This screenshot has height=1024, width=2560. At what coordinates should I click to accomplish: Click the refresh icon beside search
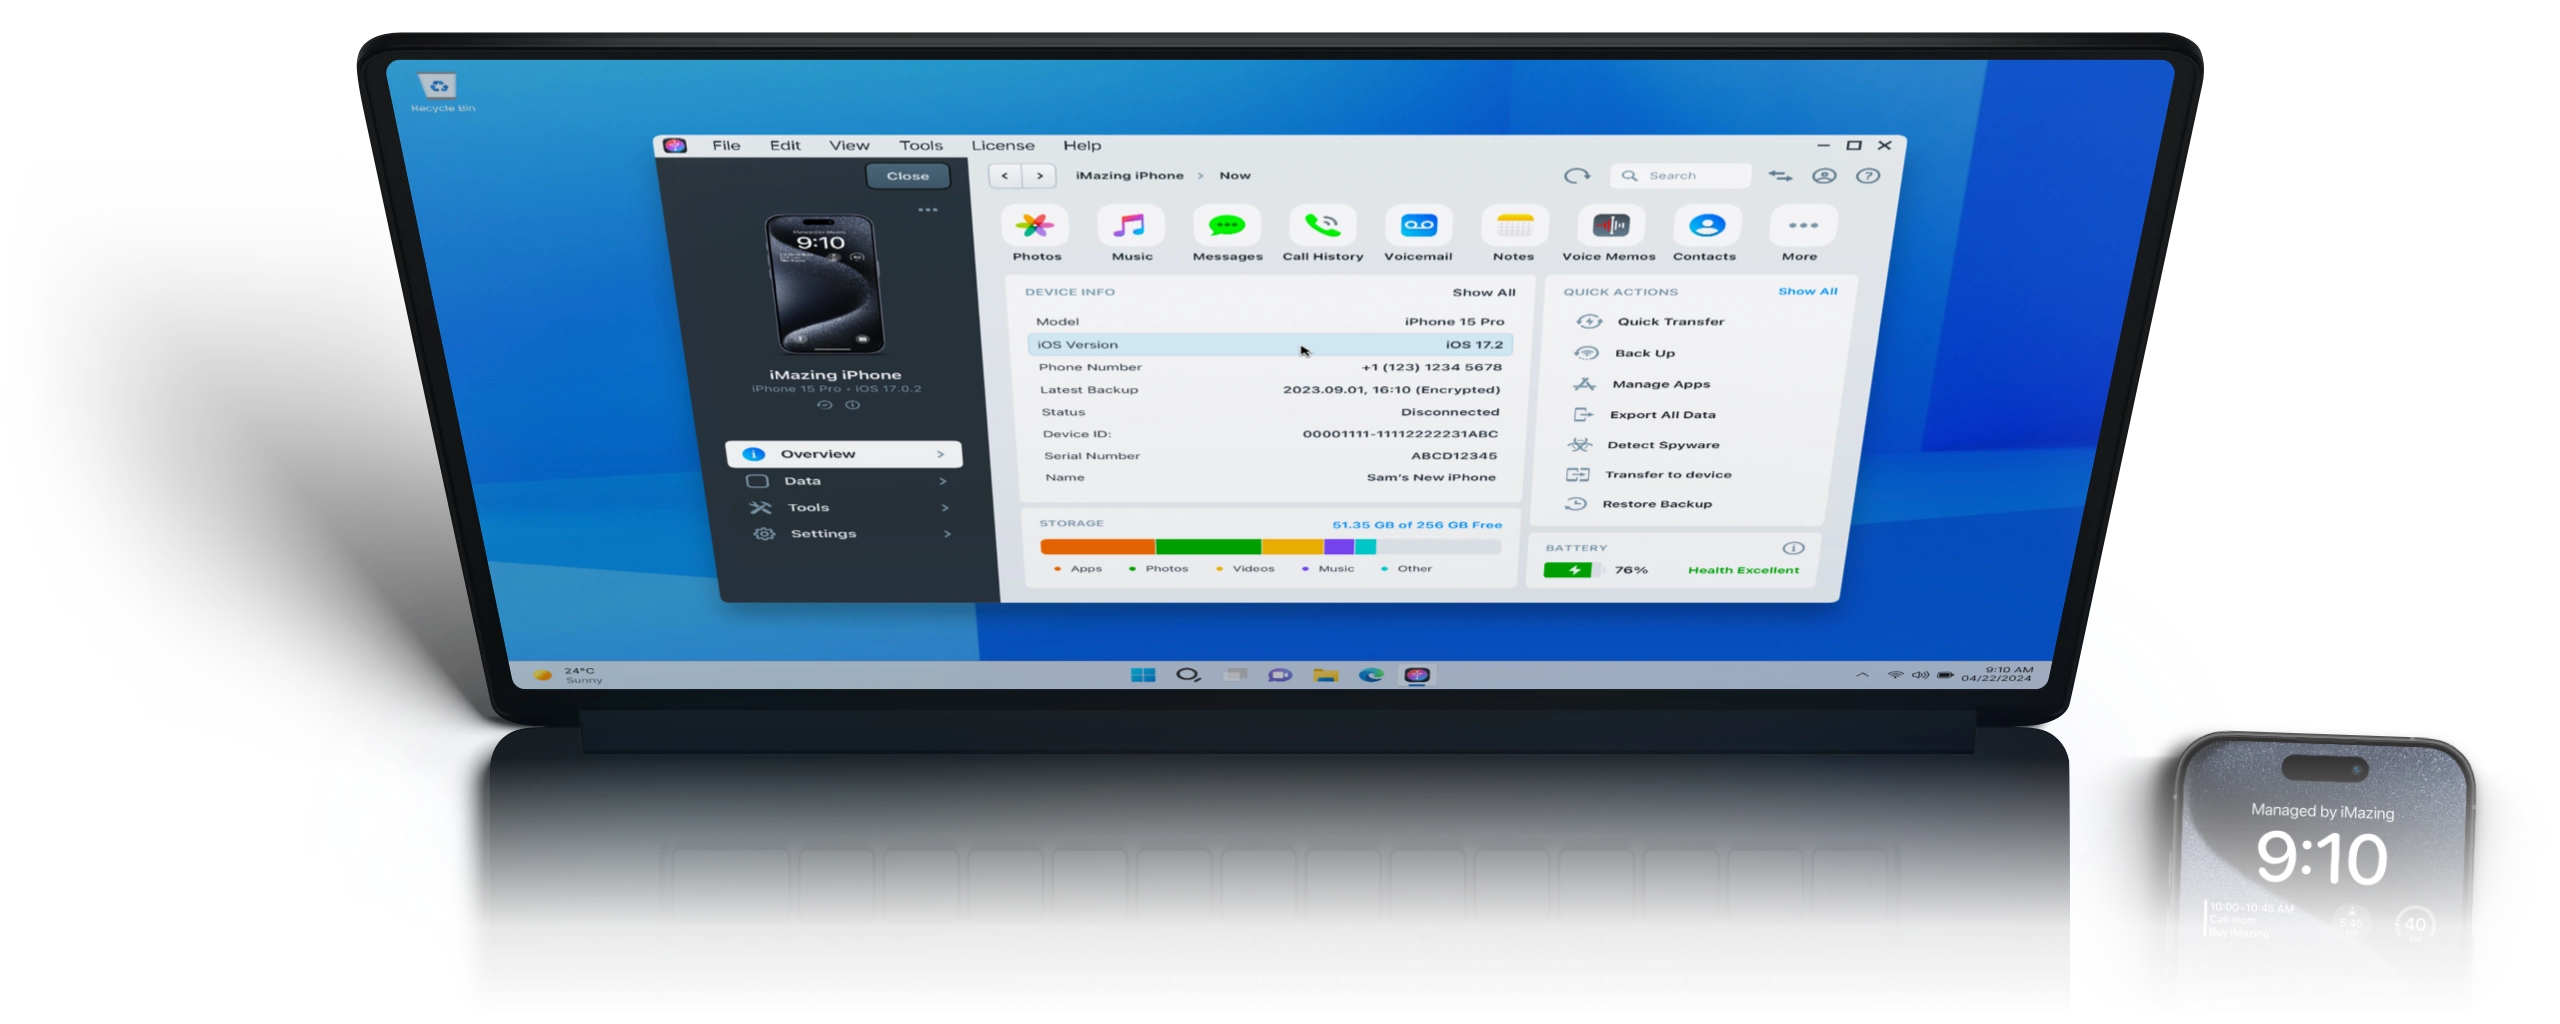click(x=1577, y=176)
